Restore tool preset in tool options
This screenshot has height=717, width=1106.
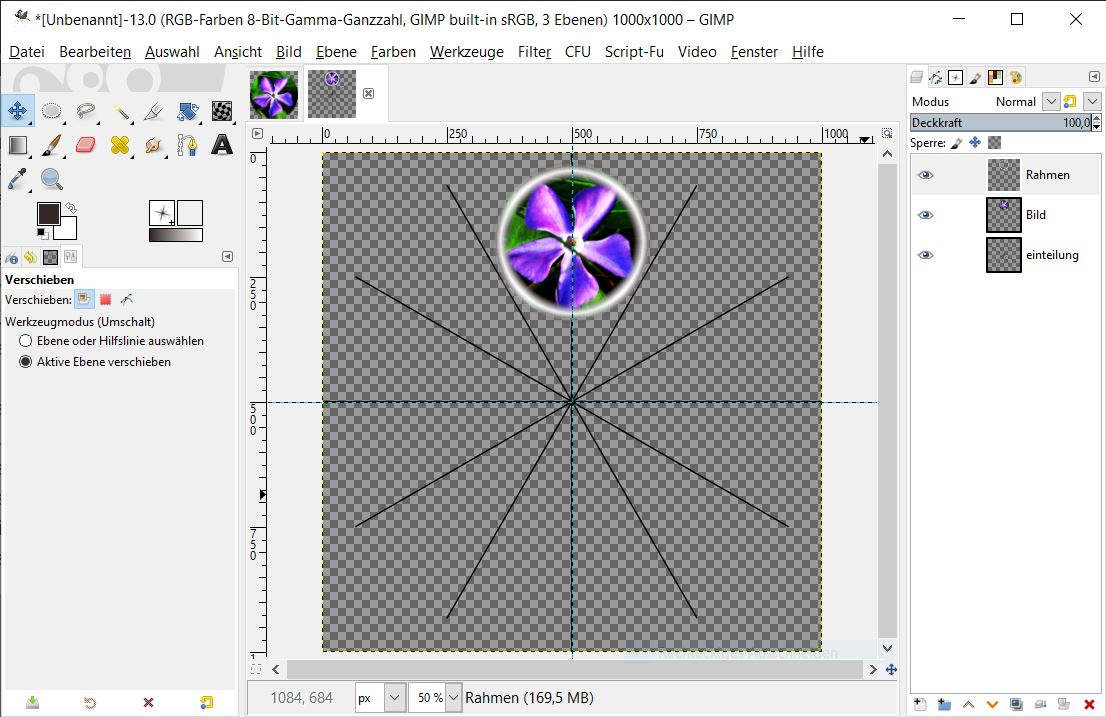90,702
